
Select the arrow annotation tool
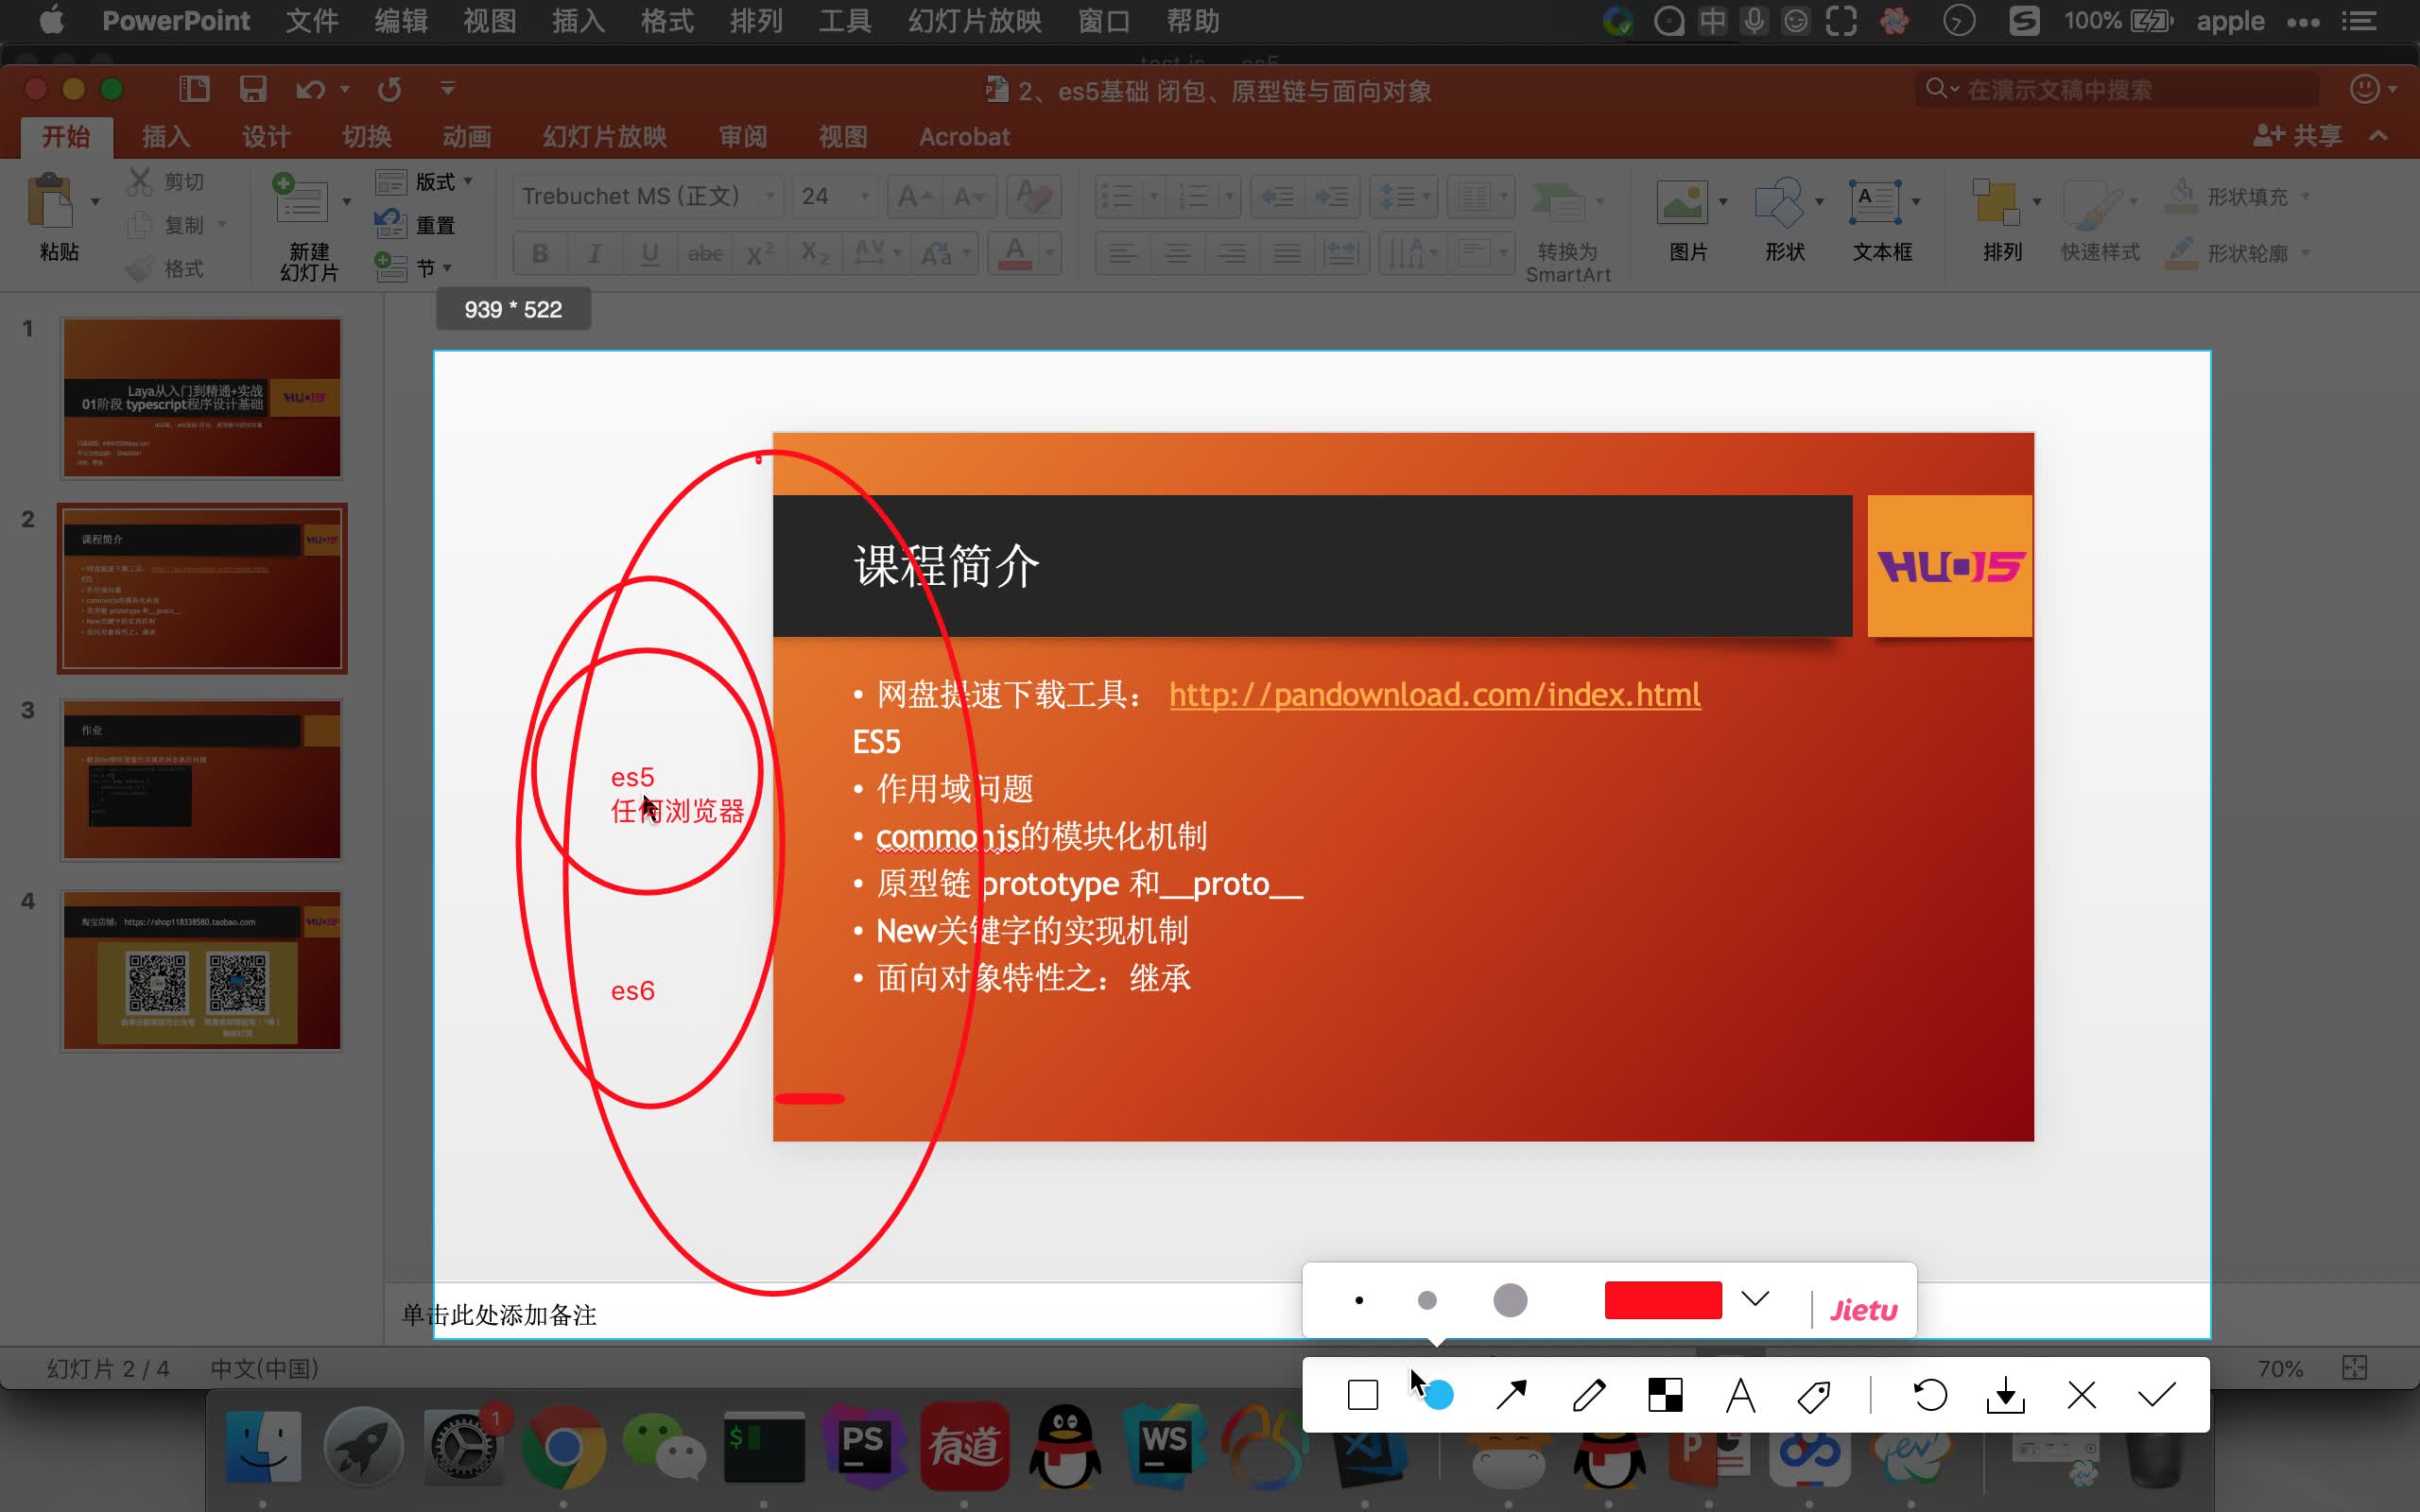click(1511, 1393)
